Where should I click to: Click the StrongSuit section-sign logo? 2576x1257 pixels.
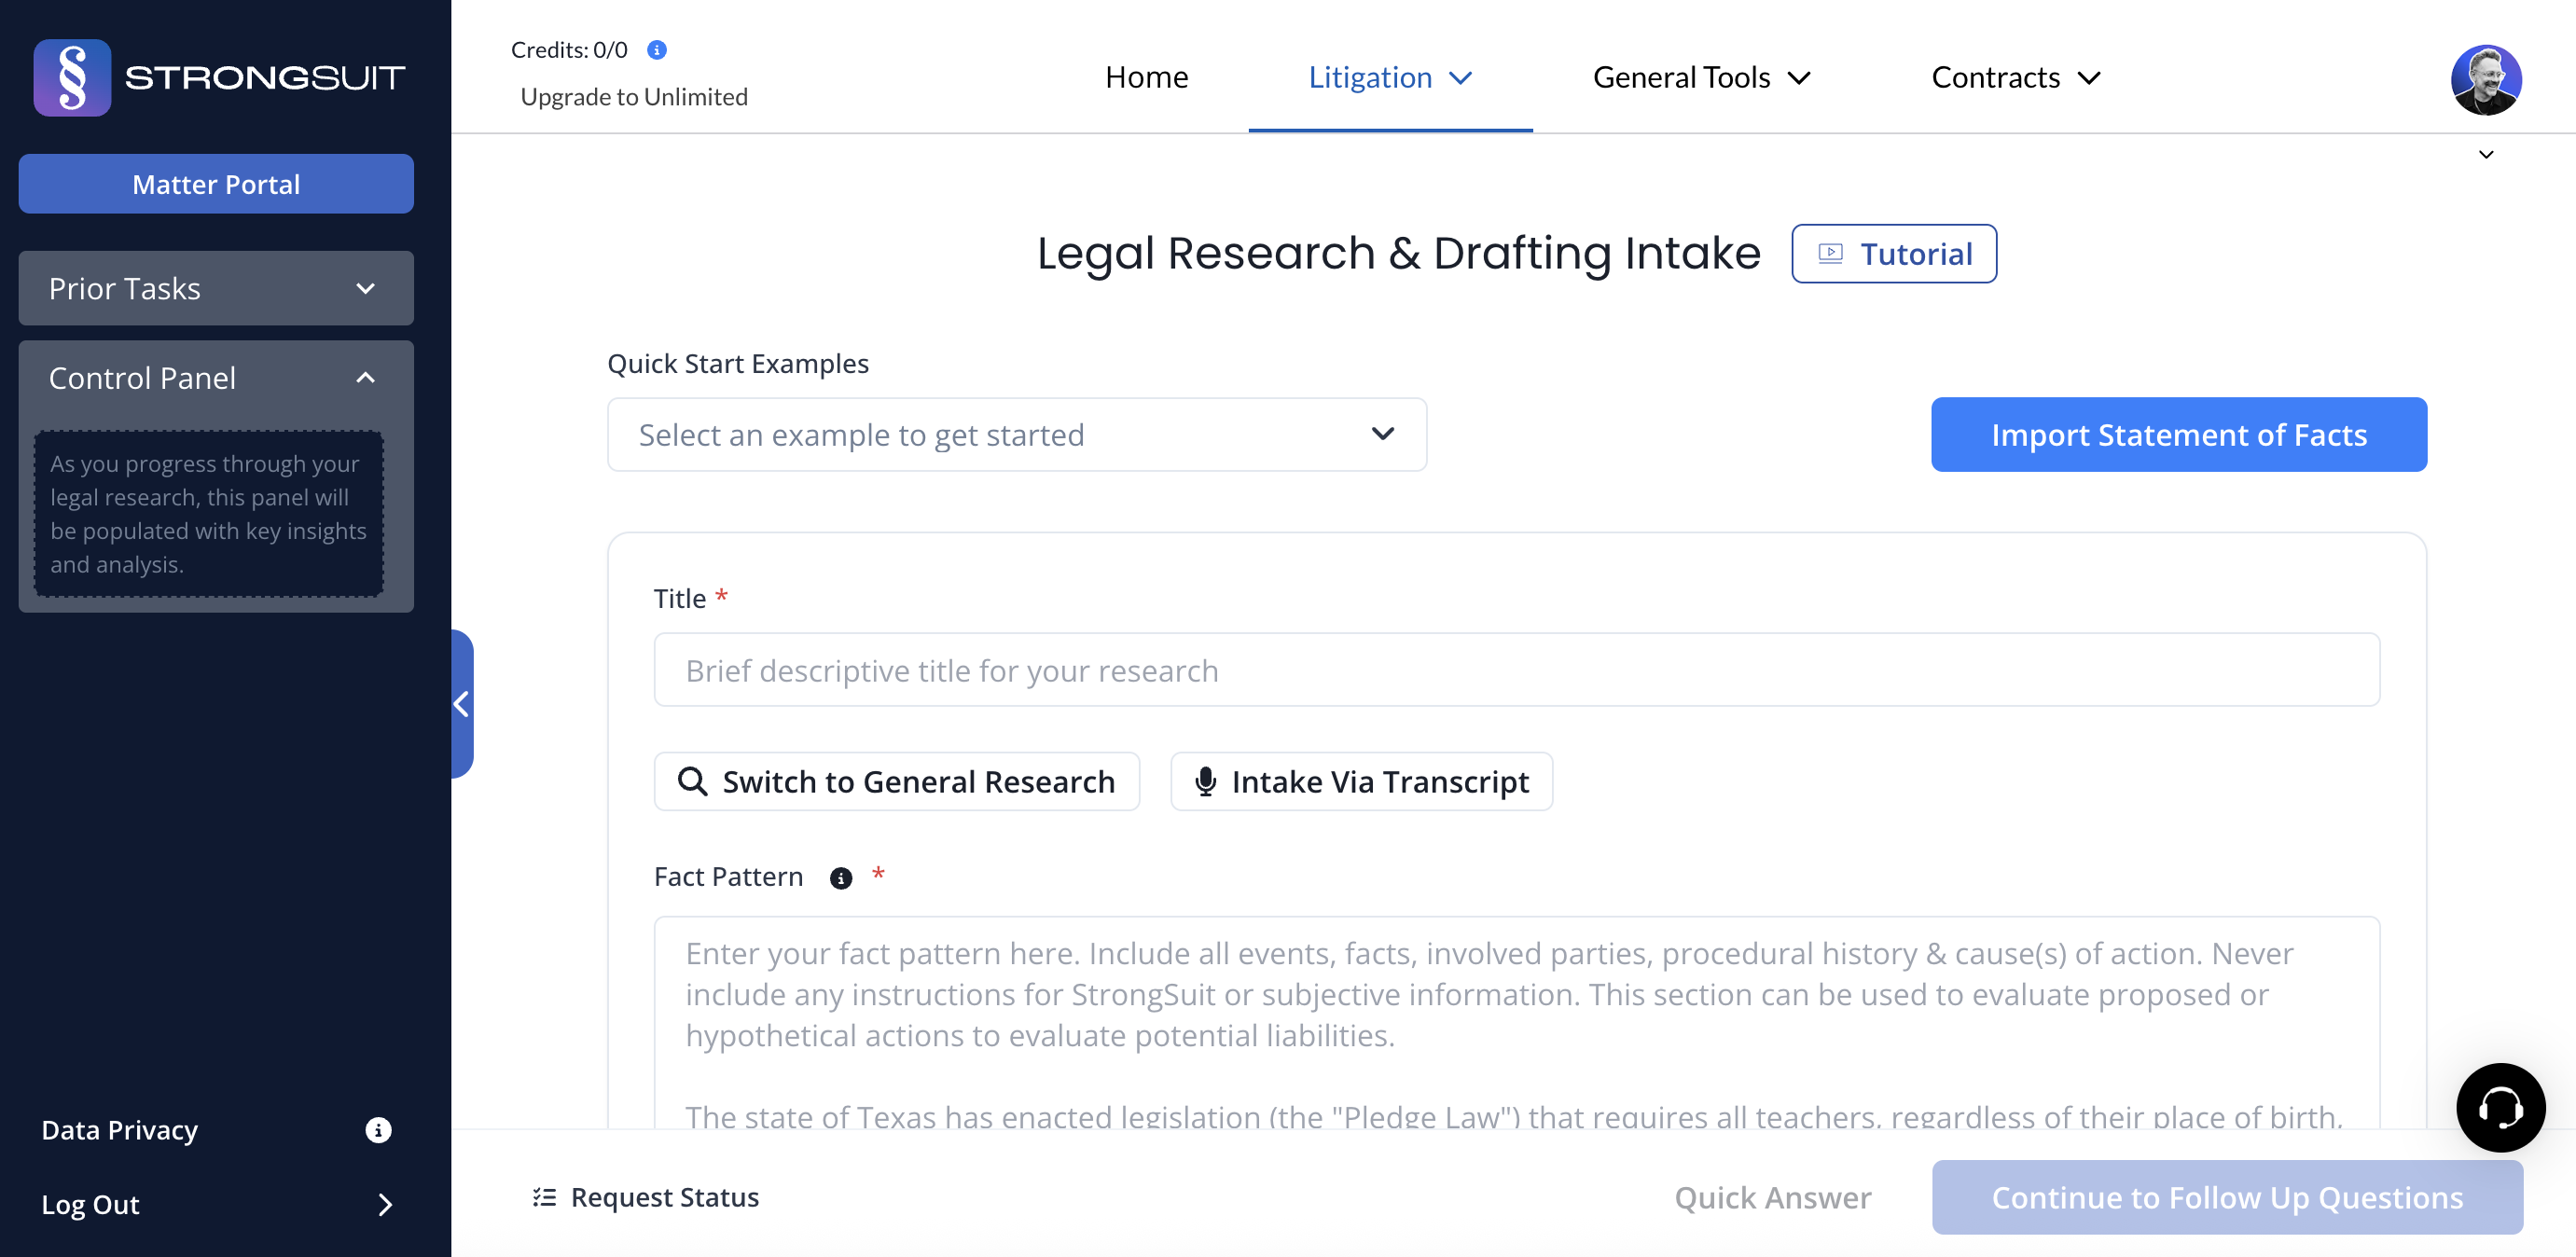tap(72, 77)
